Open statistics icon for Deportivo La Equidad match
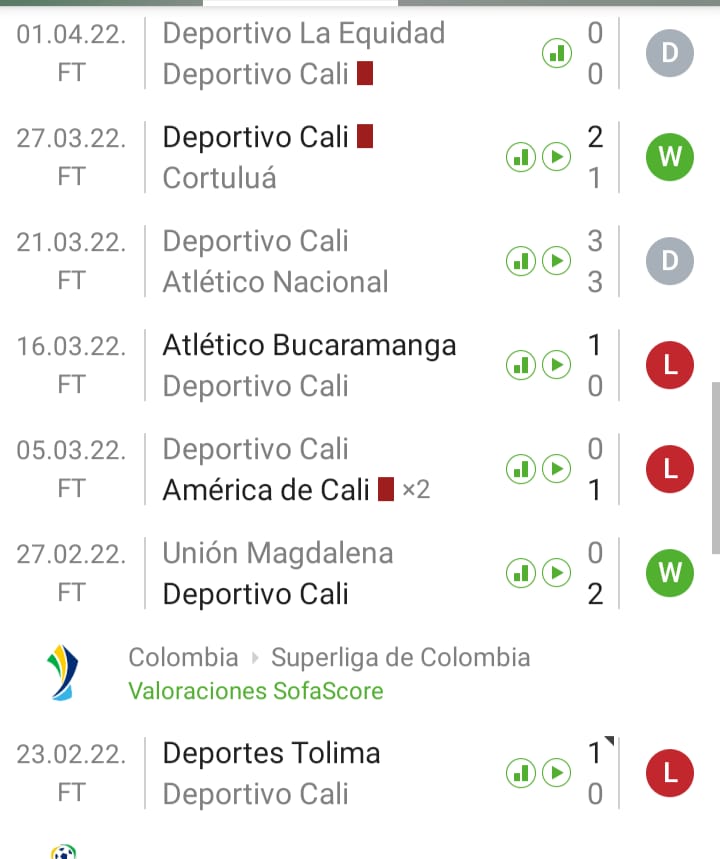The image size is (720, 859). pos(556,54)
